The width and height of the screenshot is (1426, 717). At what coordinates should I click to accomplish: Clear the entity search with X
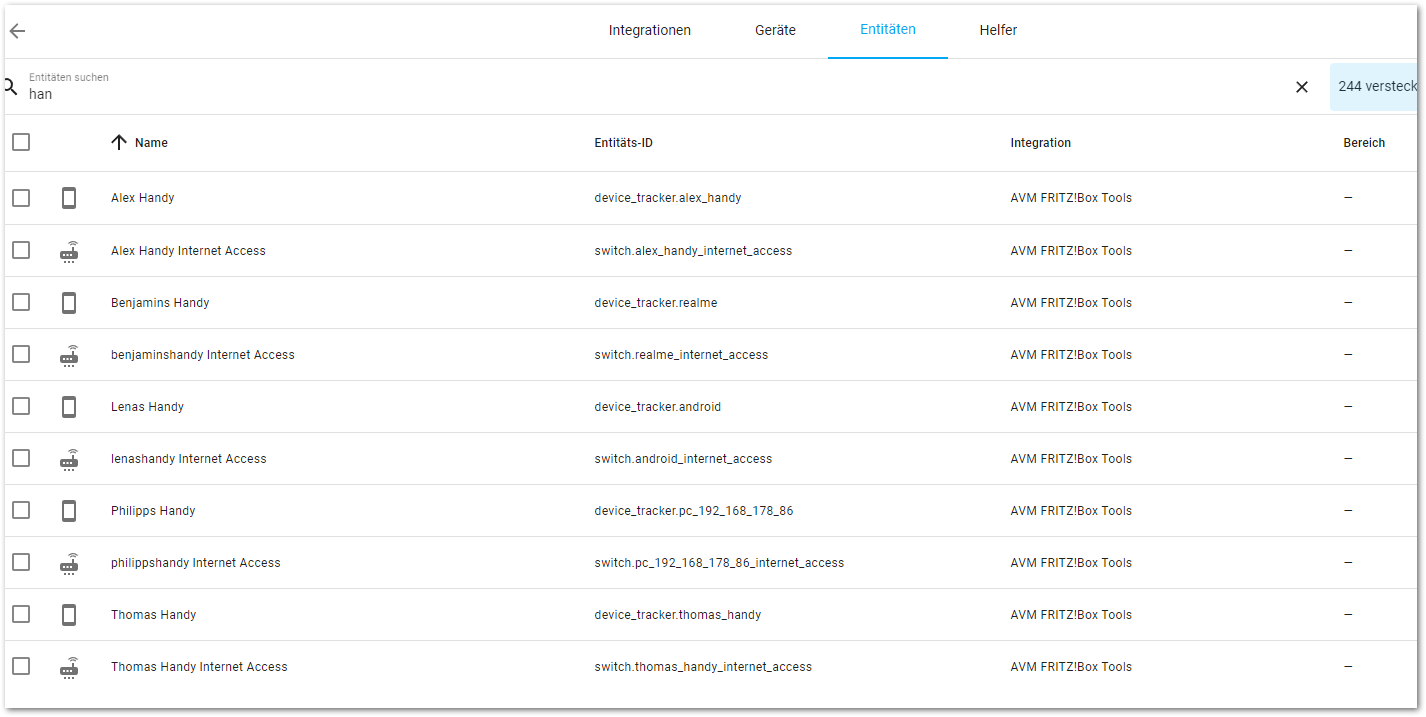pyautogui.click(x=1301, y=87)
